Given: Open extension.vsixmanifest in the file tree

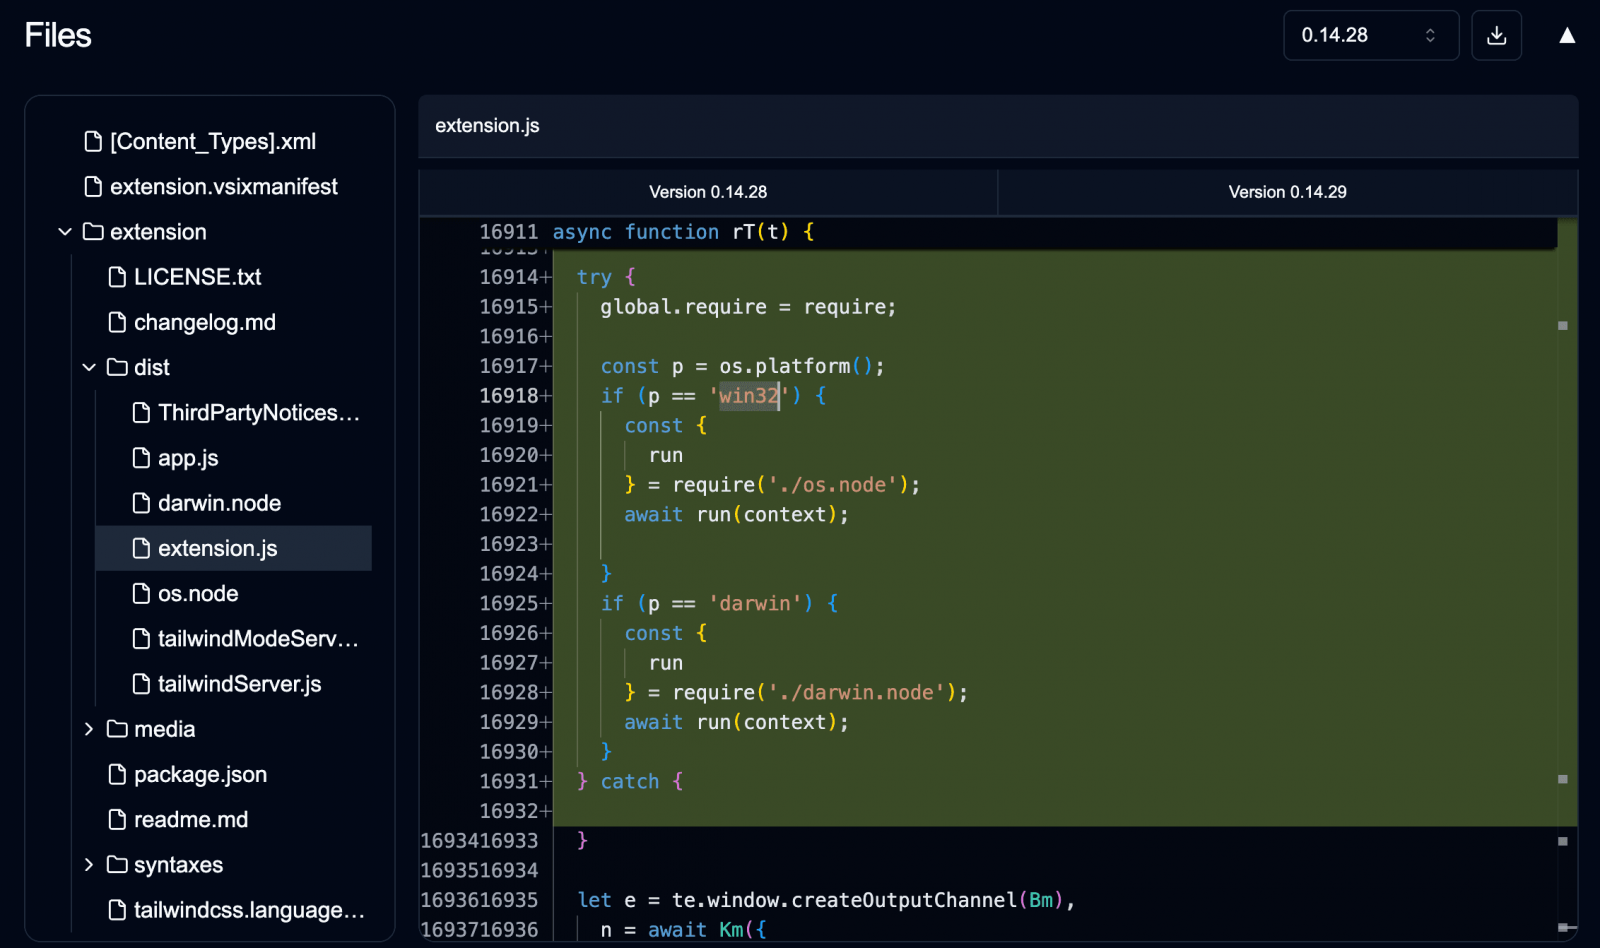Looking at the screenshot, I should [223, 187].
